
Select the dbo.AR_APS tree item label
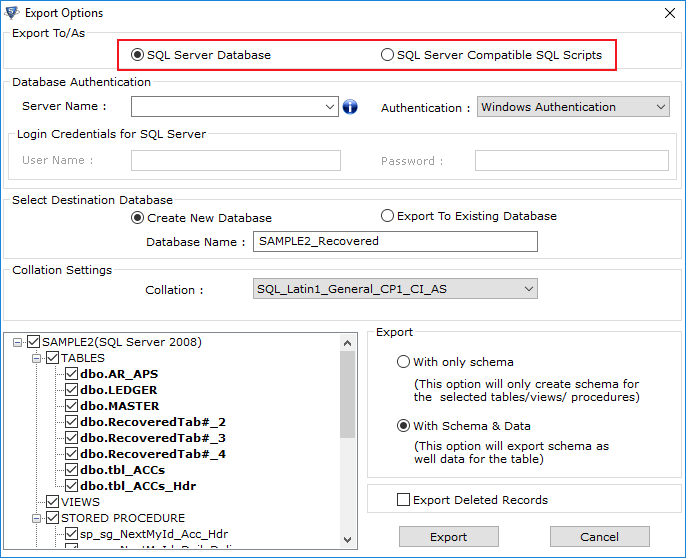(x=119, y=374)
